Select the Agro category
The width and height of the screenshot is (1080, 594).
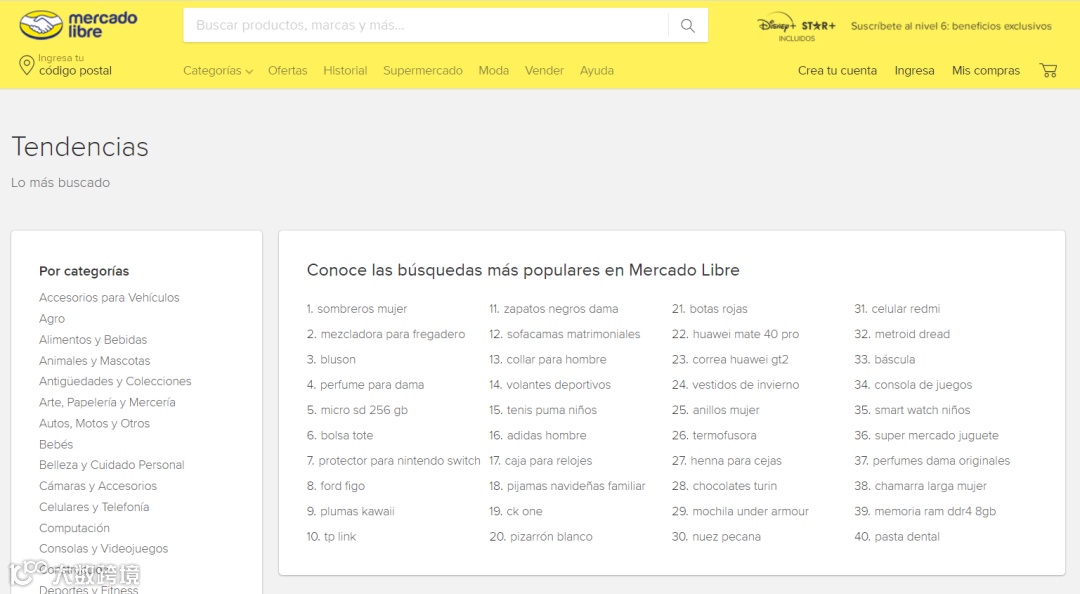pos(52,318)
